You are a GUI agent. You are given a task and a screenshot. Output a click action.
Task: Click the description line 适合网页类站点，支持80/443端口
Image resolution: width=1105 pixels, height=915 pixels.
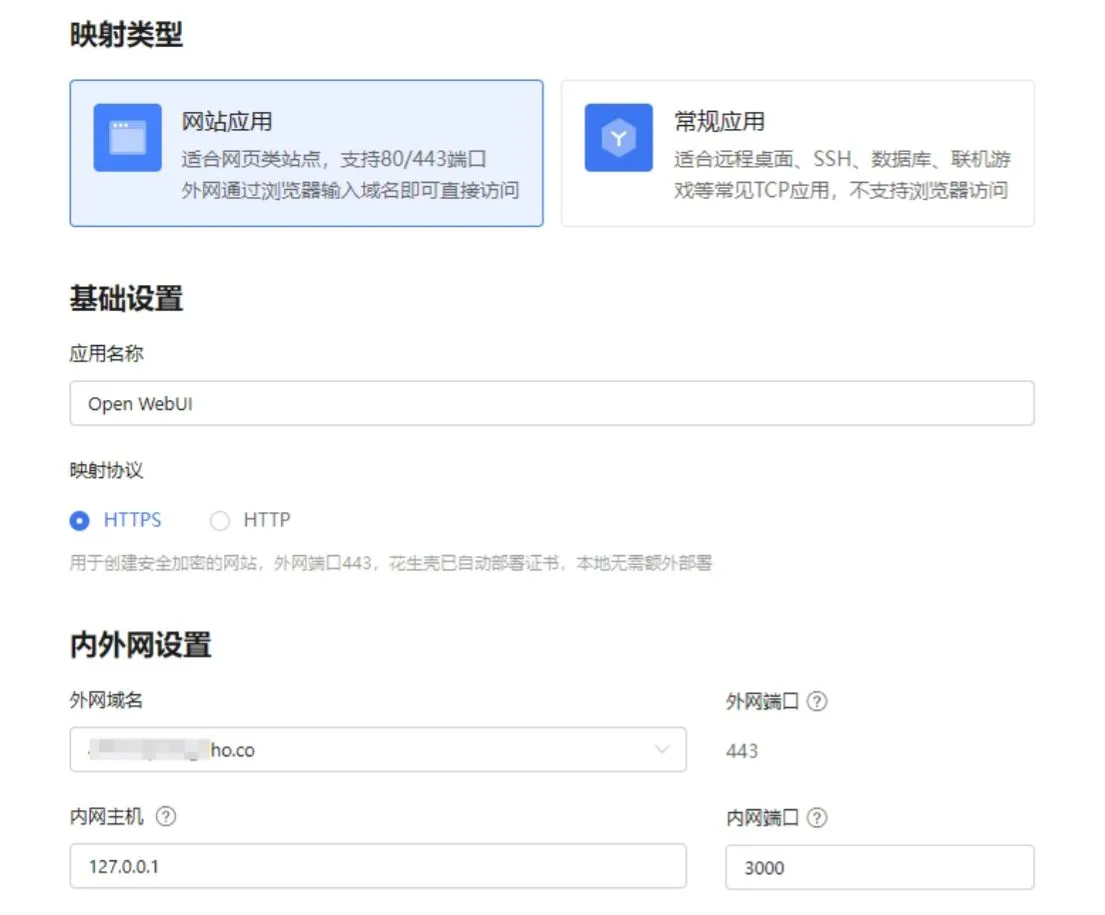click(x=334, y=159)
